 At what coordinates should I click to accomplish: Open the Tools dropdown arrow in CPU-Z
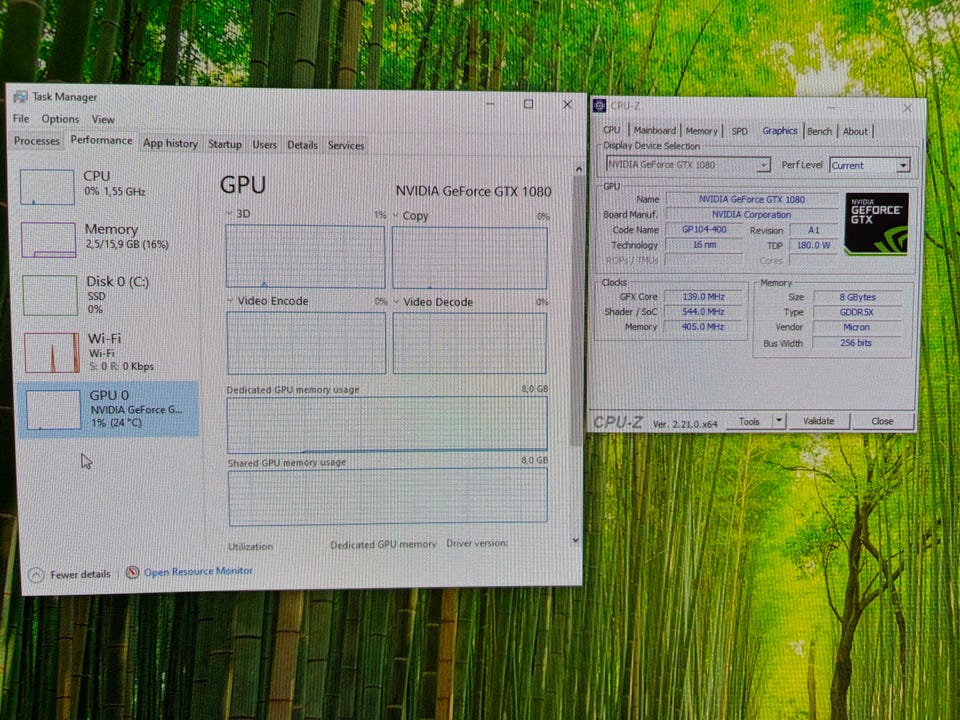(x=779, y=421)
